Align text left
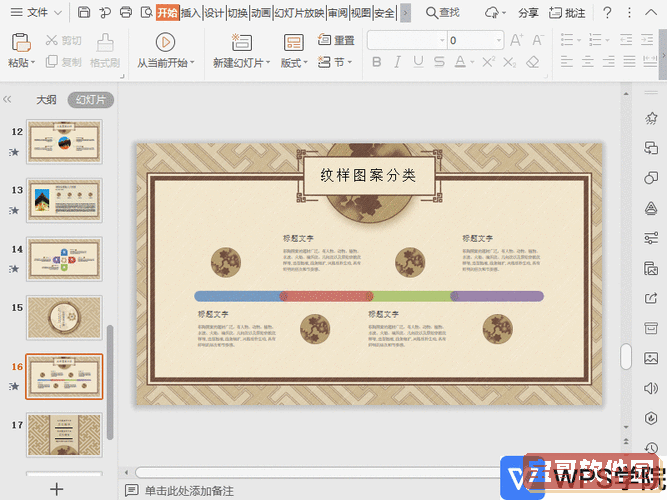 coord(567,62)
